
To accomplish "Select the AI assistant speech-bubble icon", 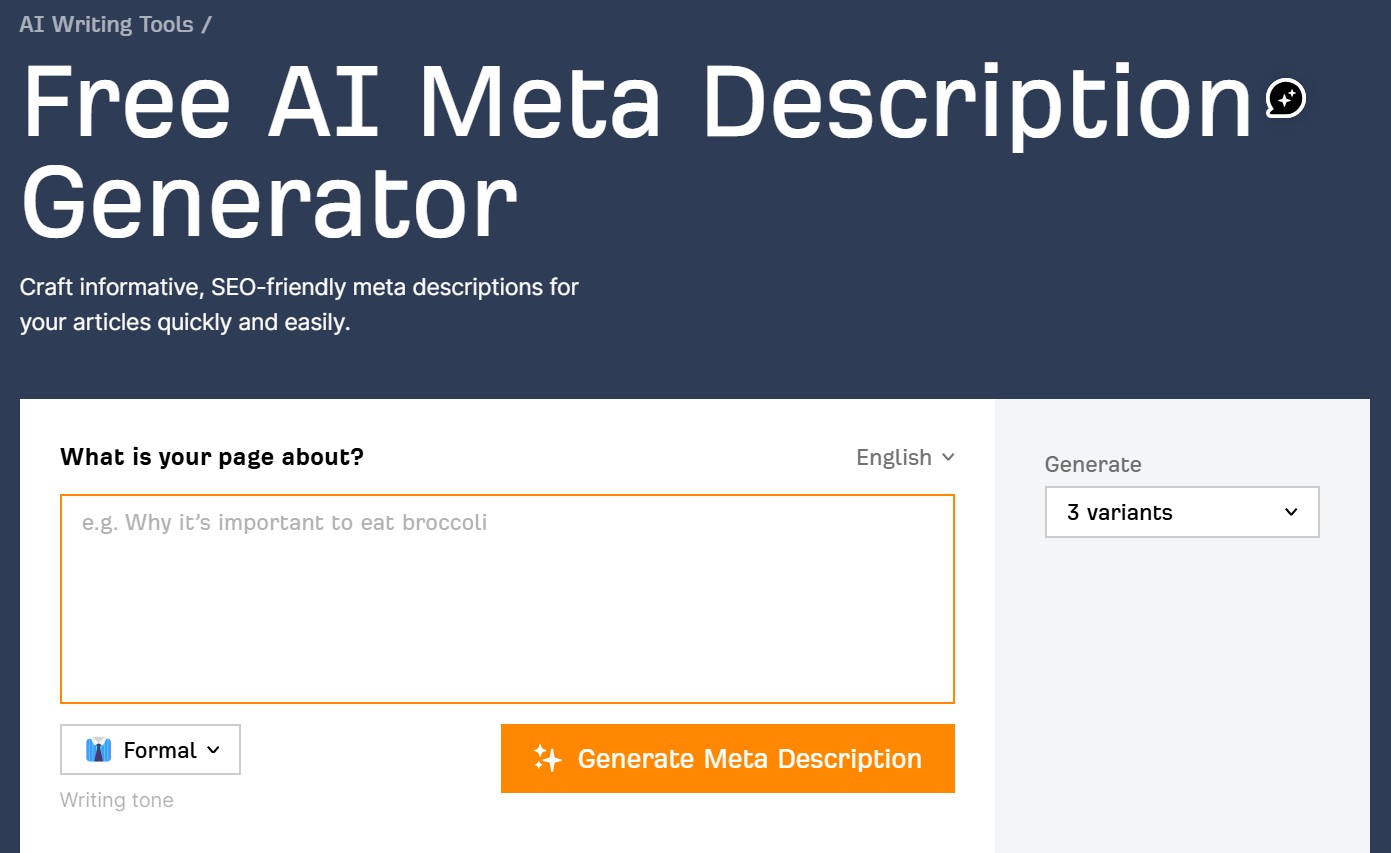I will 1283,97.
